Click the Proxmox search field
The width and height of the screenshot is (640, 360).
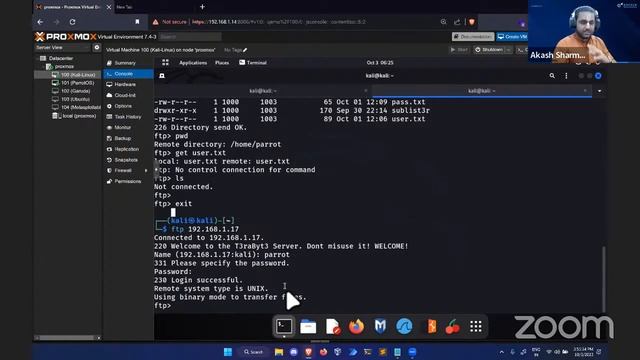190,37
